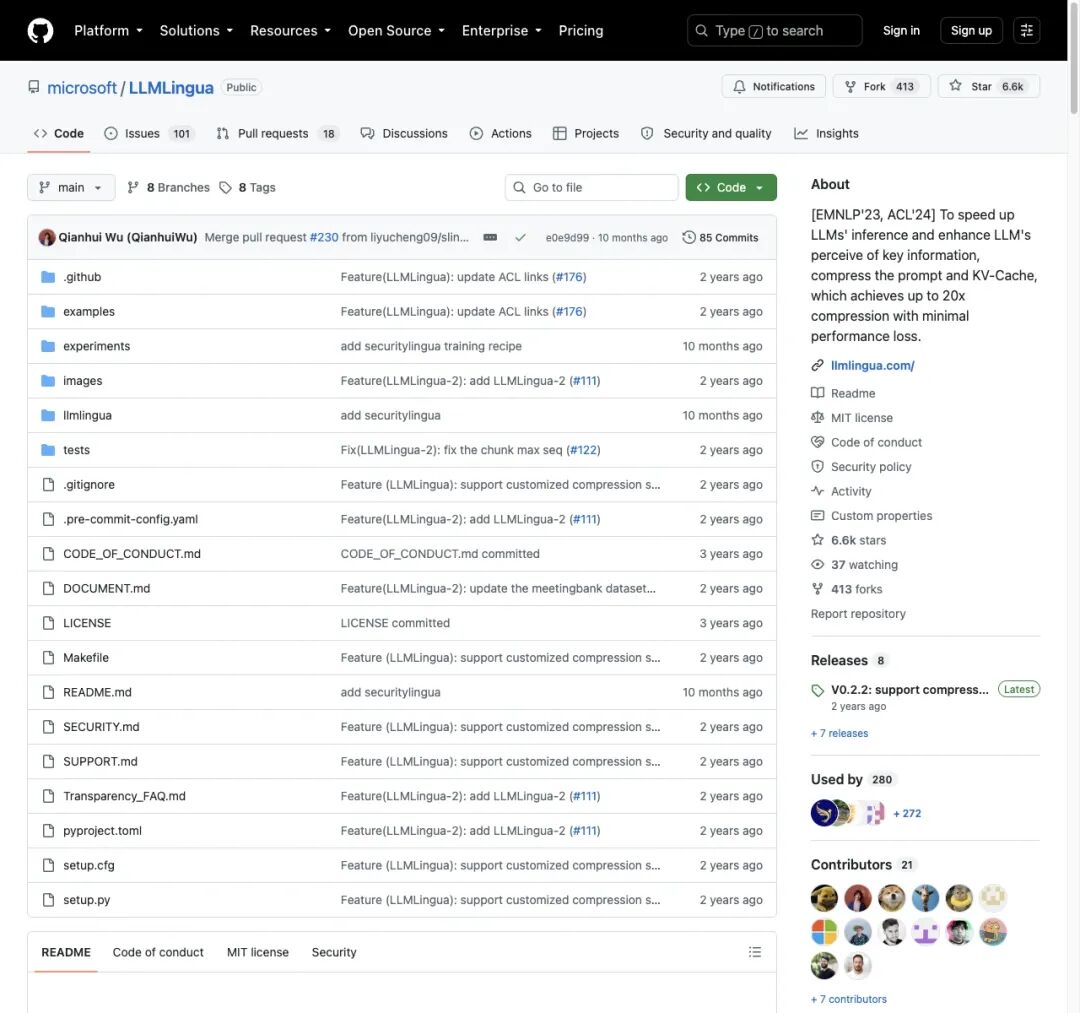View the 85 Commits history
This screenshot has width=1080, height=1013.
(x=720, y=238)
